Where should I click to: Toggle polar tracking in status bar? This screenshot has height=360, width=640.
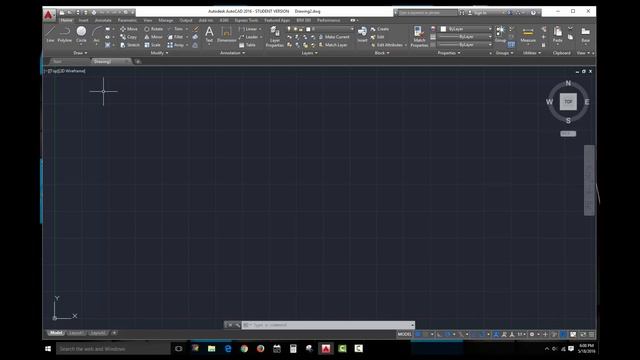pos(448,334)
